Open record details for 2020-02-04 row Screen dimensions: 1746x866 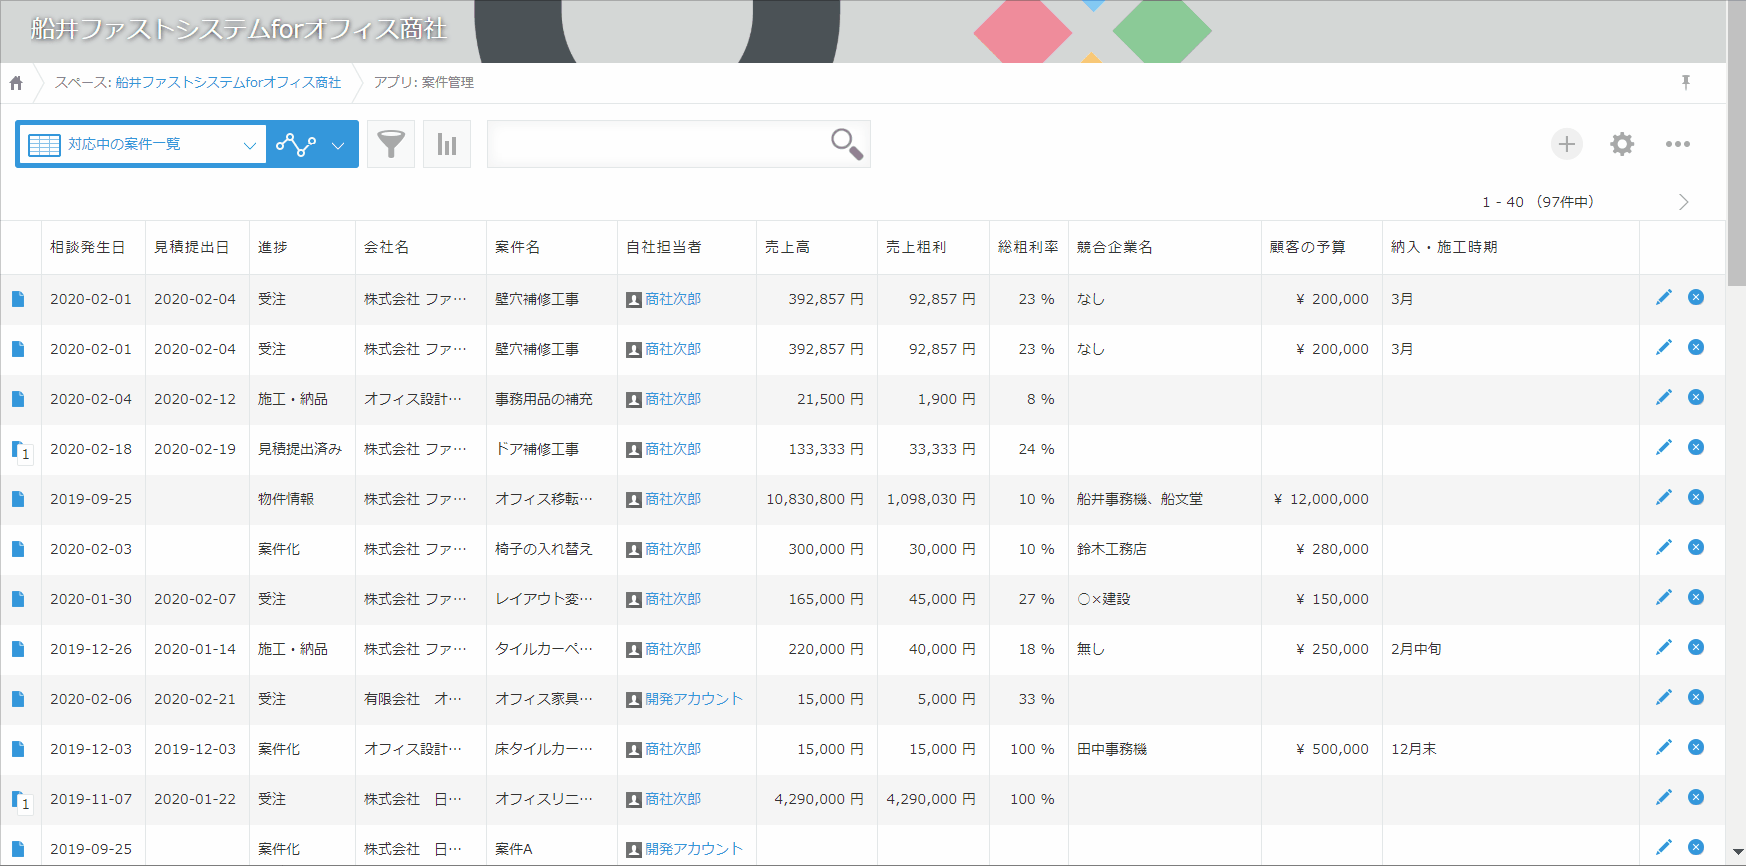[18, 399]
